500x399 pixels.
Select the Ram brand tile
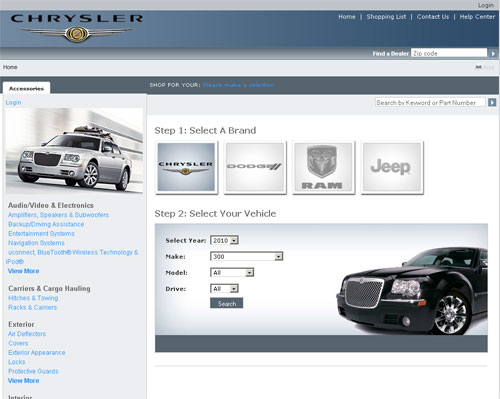click(x=324, y=167)
